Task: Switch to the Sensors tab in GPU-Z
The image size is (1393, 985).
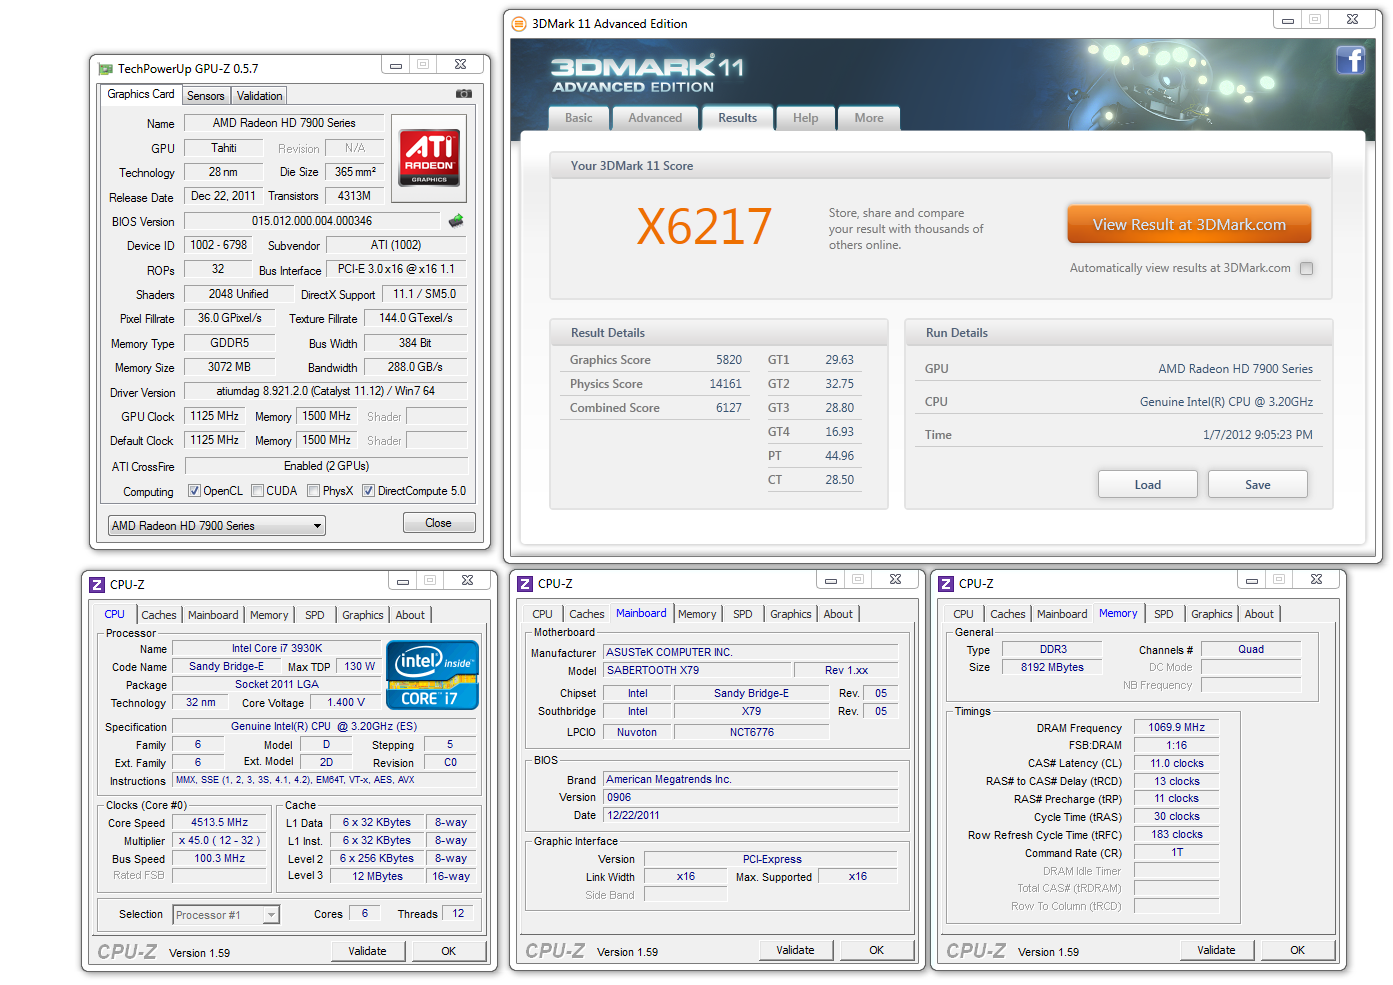Action: tap(206, 96)
